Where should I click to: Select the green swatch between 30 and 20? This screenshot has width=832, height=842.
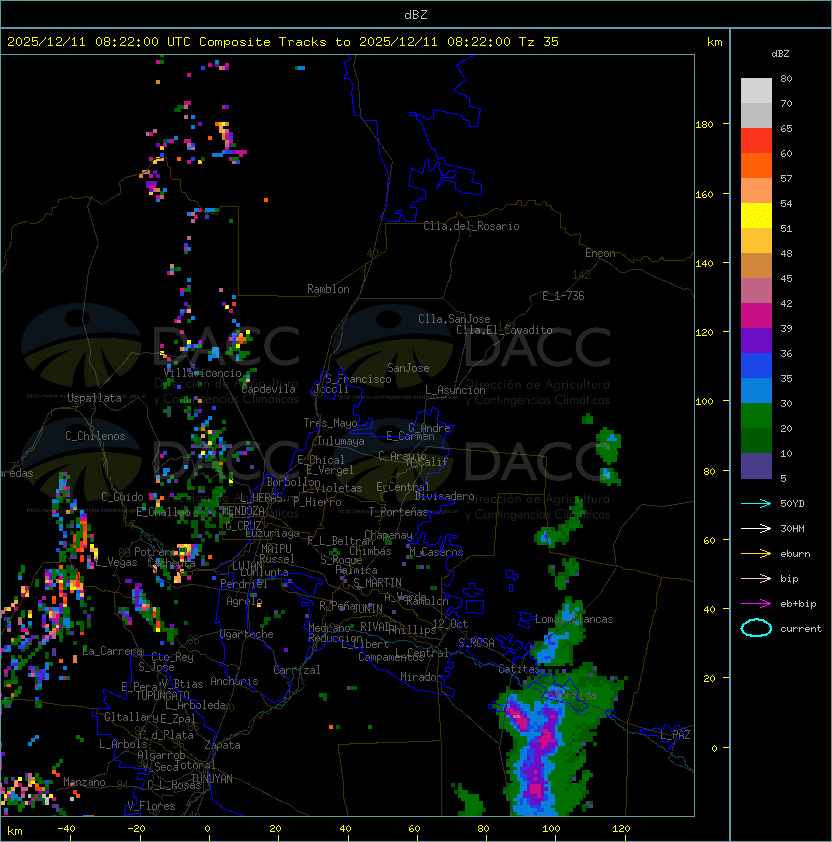pos(756,416)
